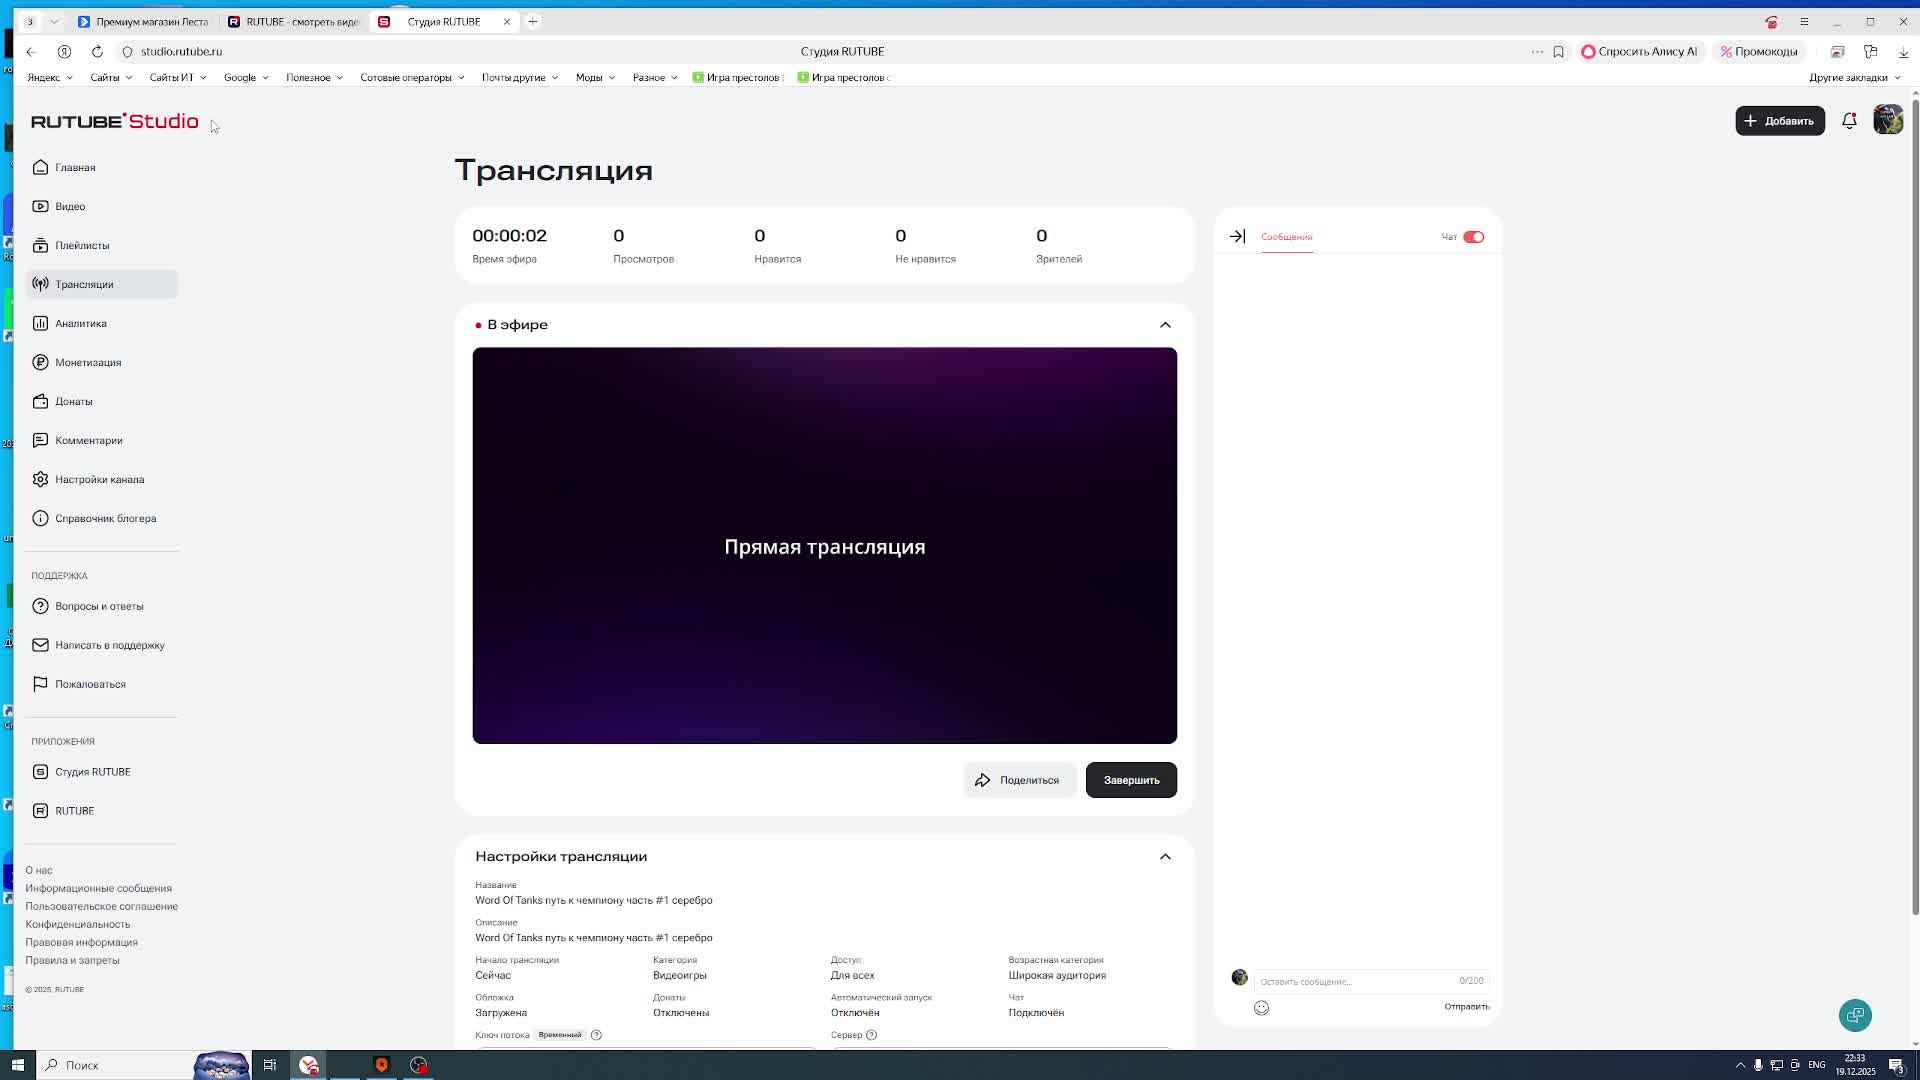Collapse Настройки трансляции section
This screenshot has height=1080, width=1920.
coord(1165,857)
